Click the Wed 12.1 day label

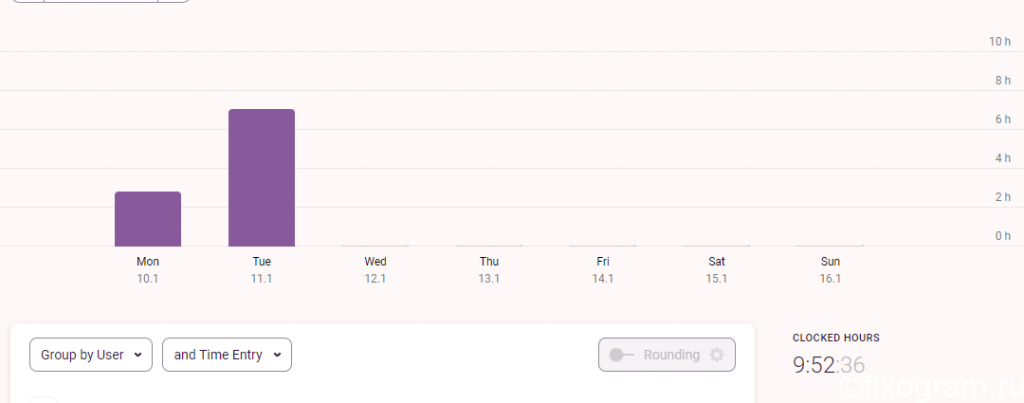pos(376,270)
